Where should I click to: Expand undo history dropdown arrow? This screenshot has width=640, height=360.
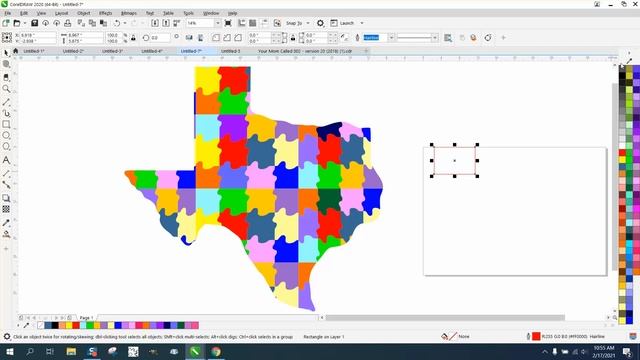tap(124, 23)
